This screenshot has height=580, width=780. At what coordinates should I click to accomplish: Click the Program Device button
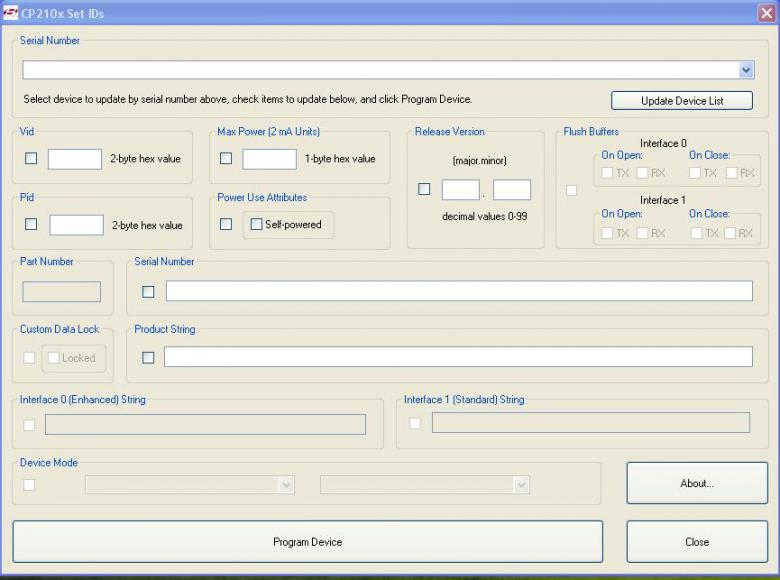[x=307, y=542]
